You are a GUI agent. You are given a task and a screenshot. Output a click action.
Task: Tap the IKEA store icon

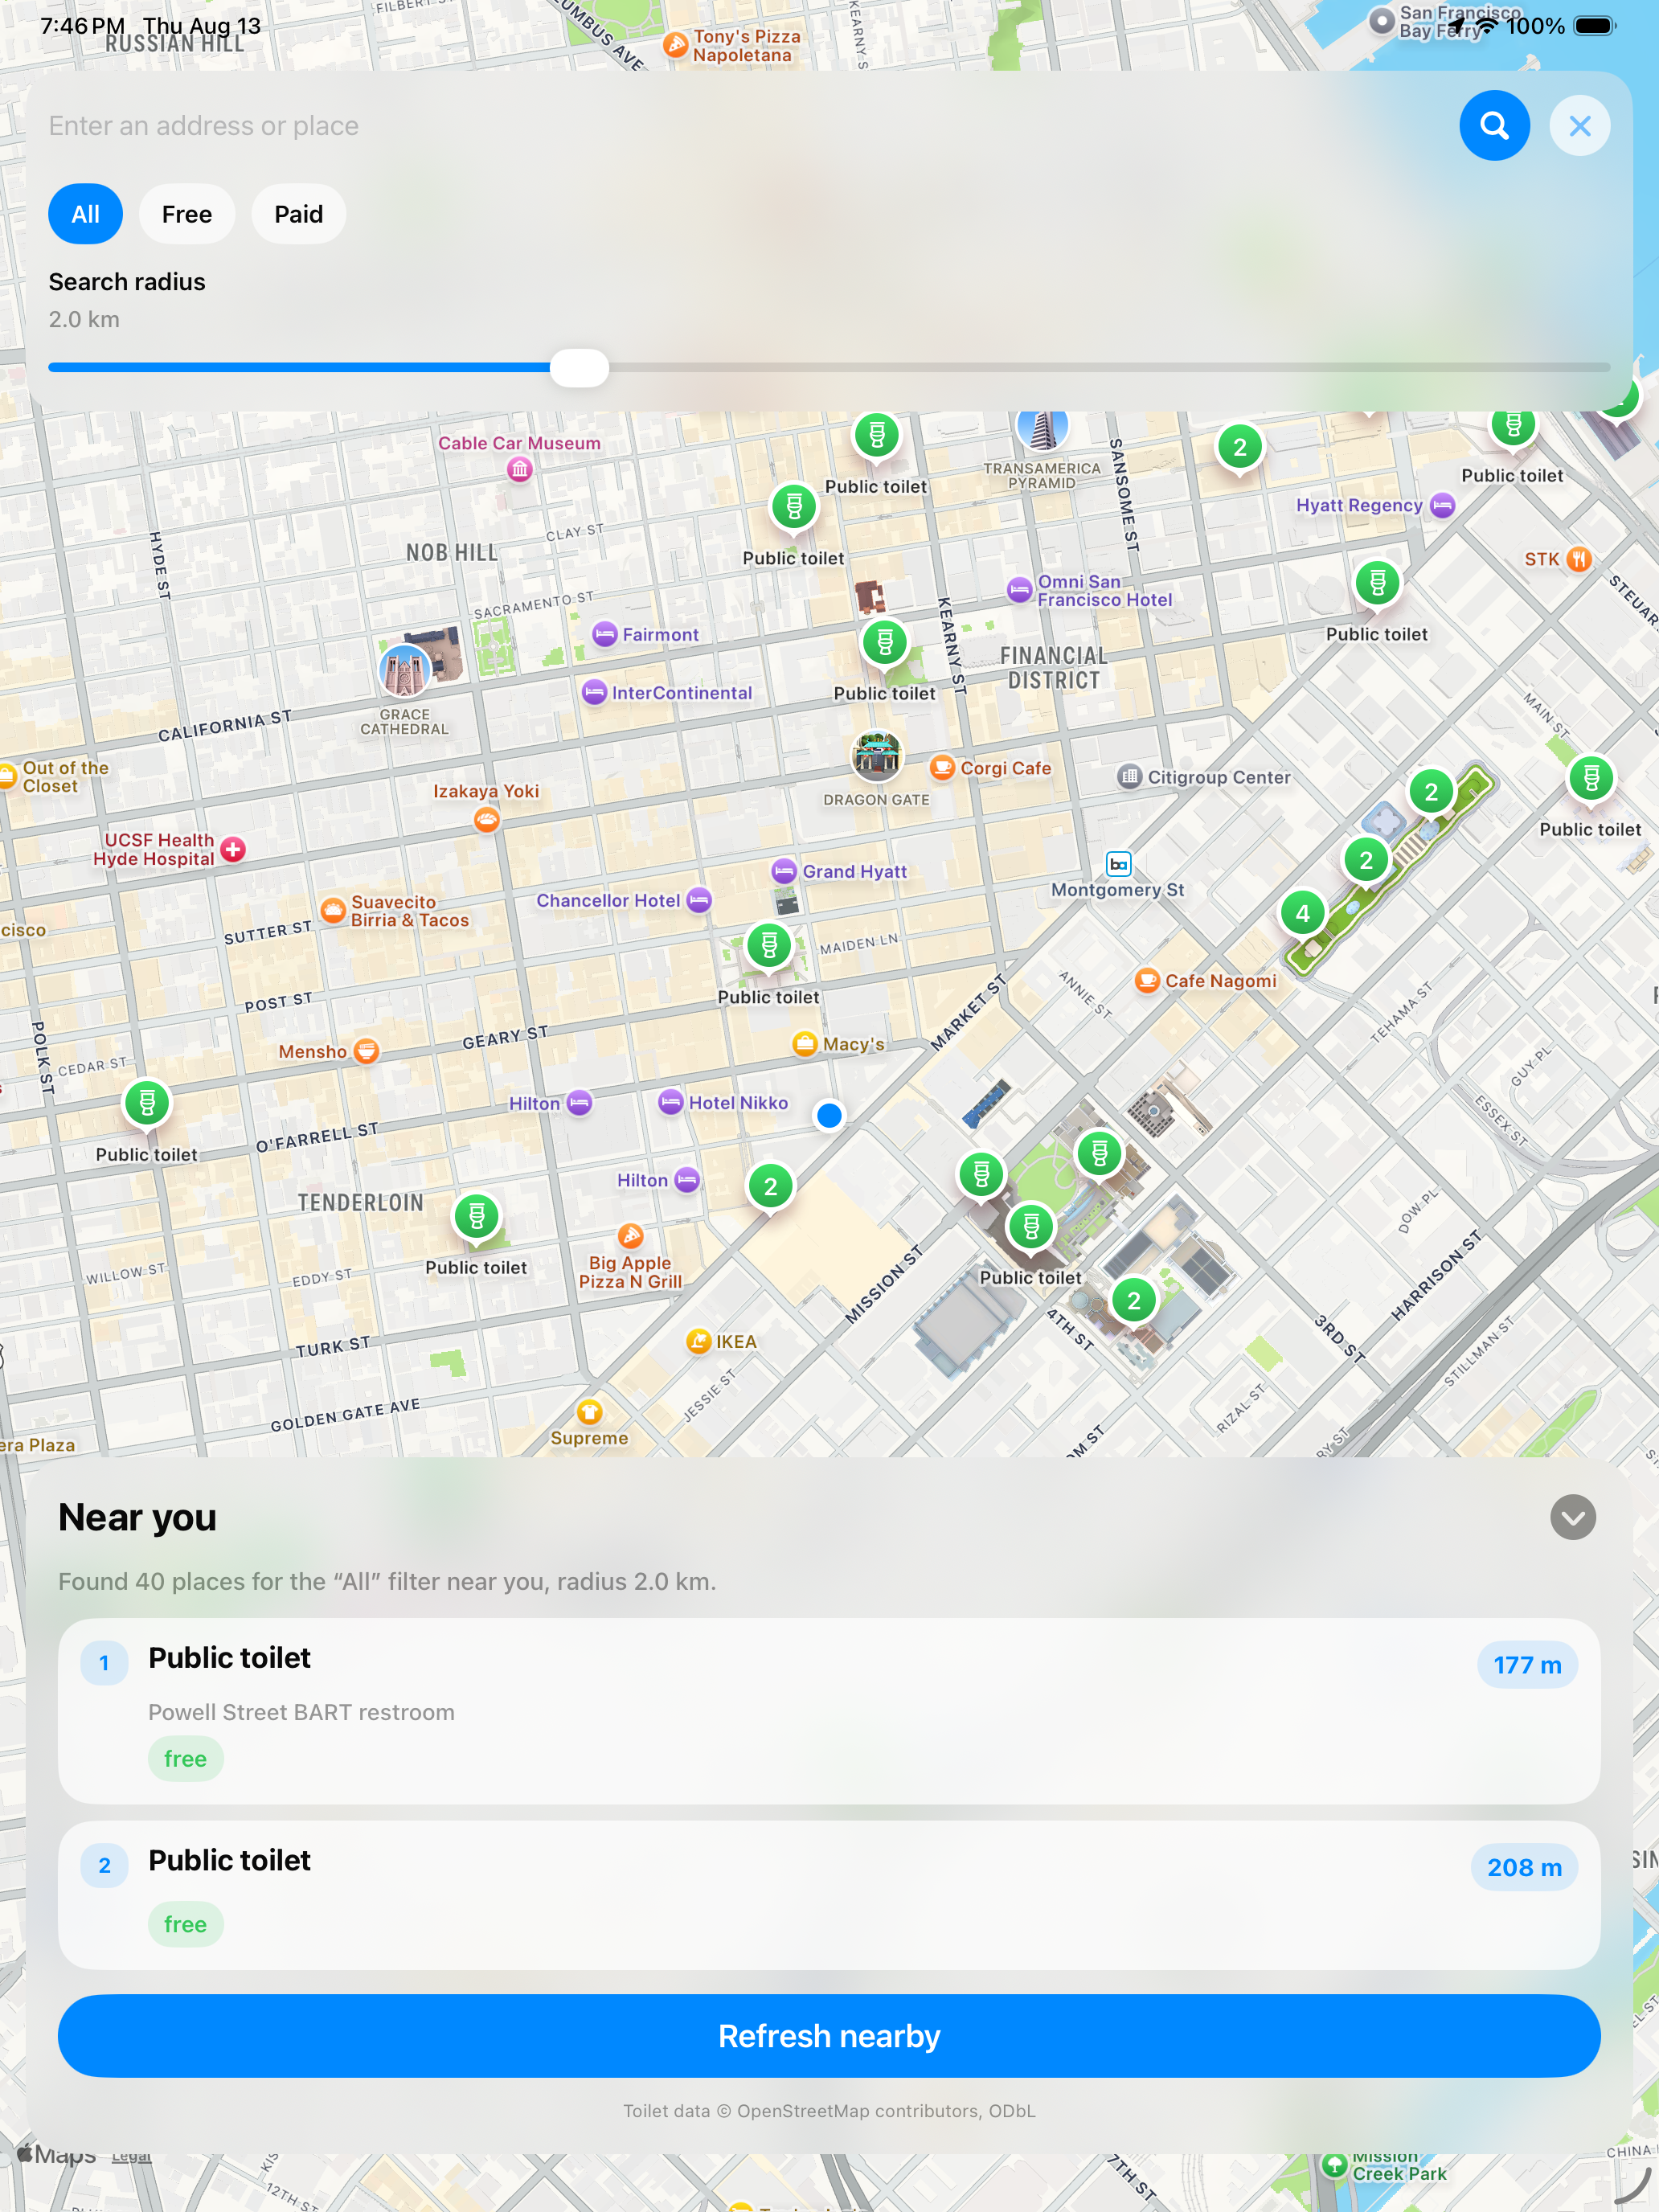[699, 1342]
